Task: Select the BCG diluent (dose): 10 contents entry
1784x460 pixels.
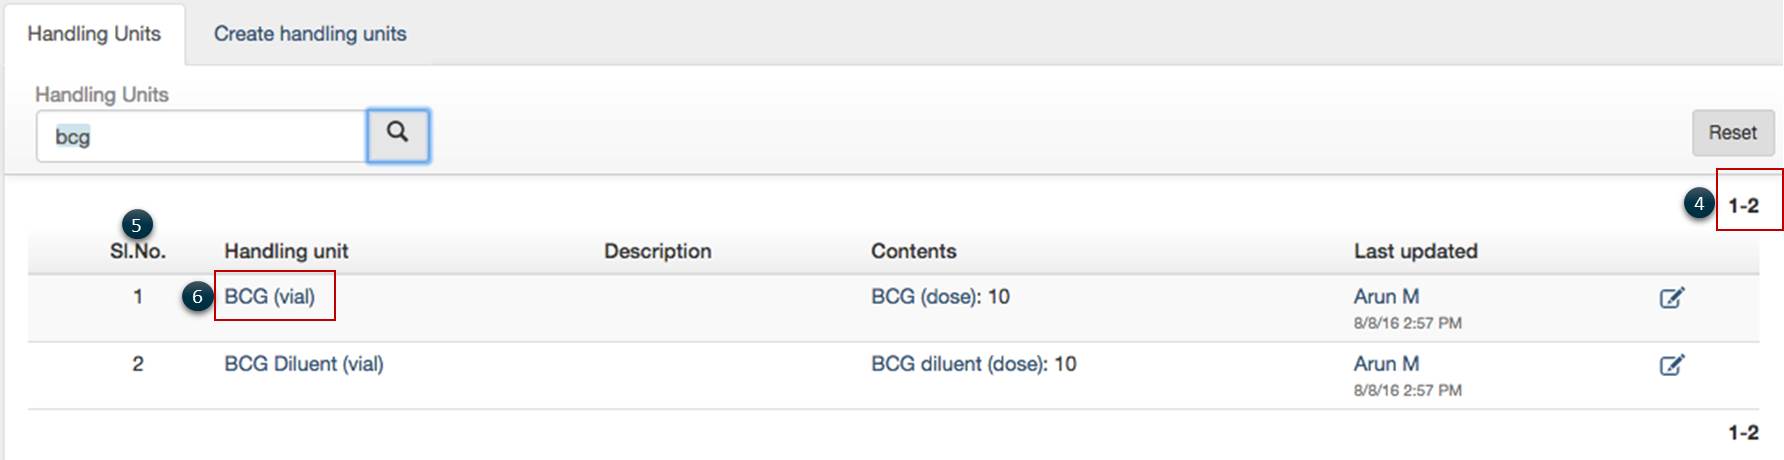Action: [x=973, y=364]
